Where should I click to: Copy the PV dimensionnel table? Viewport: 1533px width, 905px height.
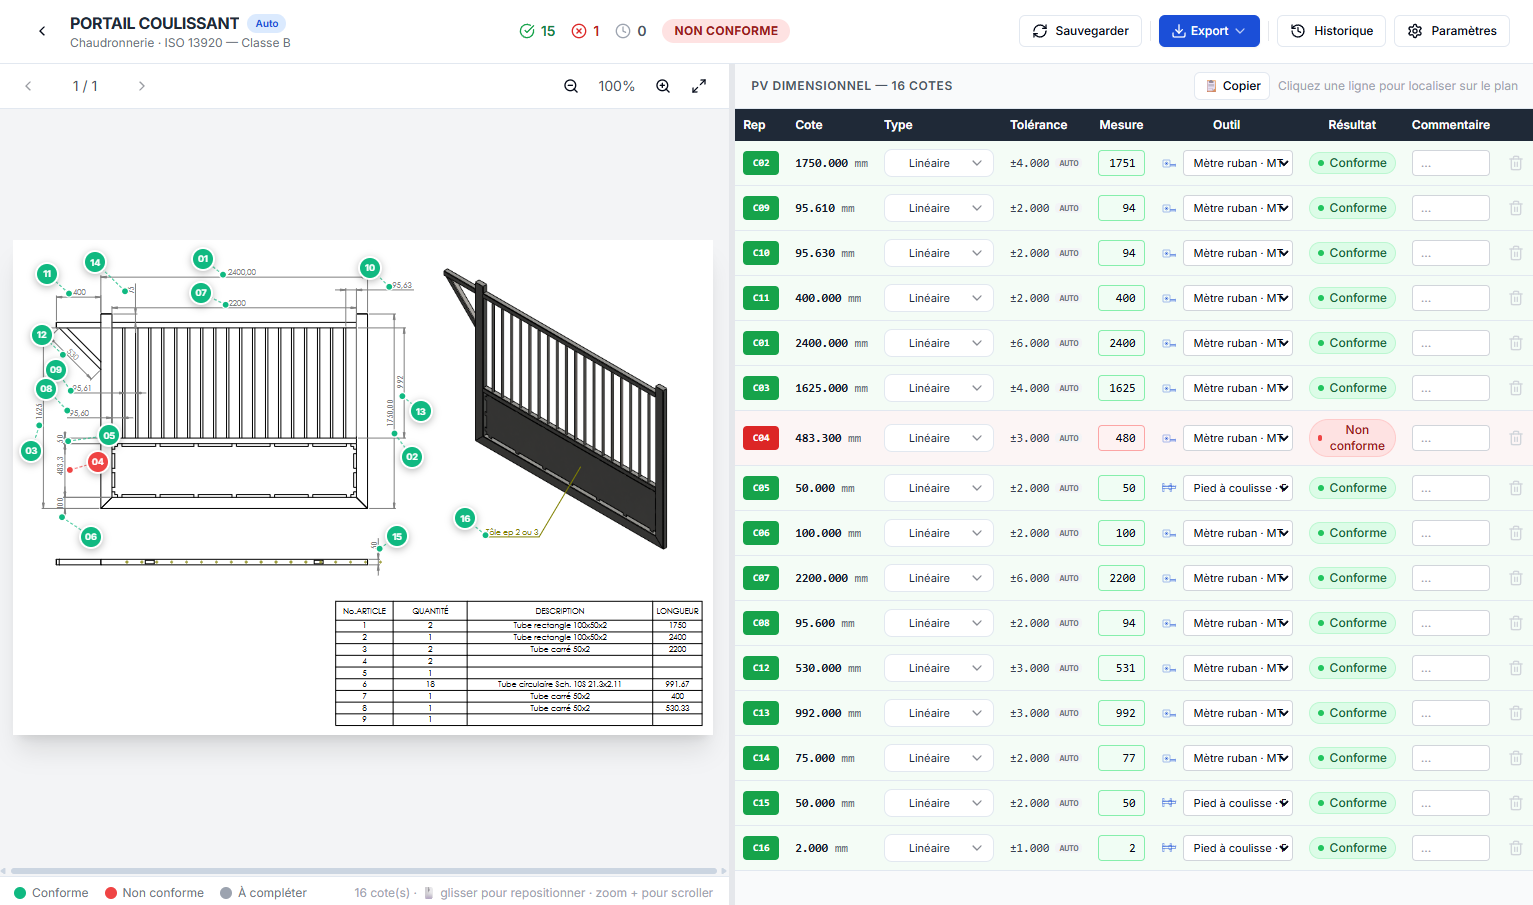tap(1232, 86)
